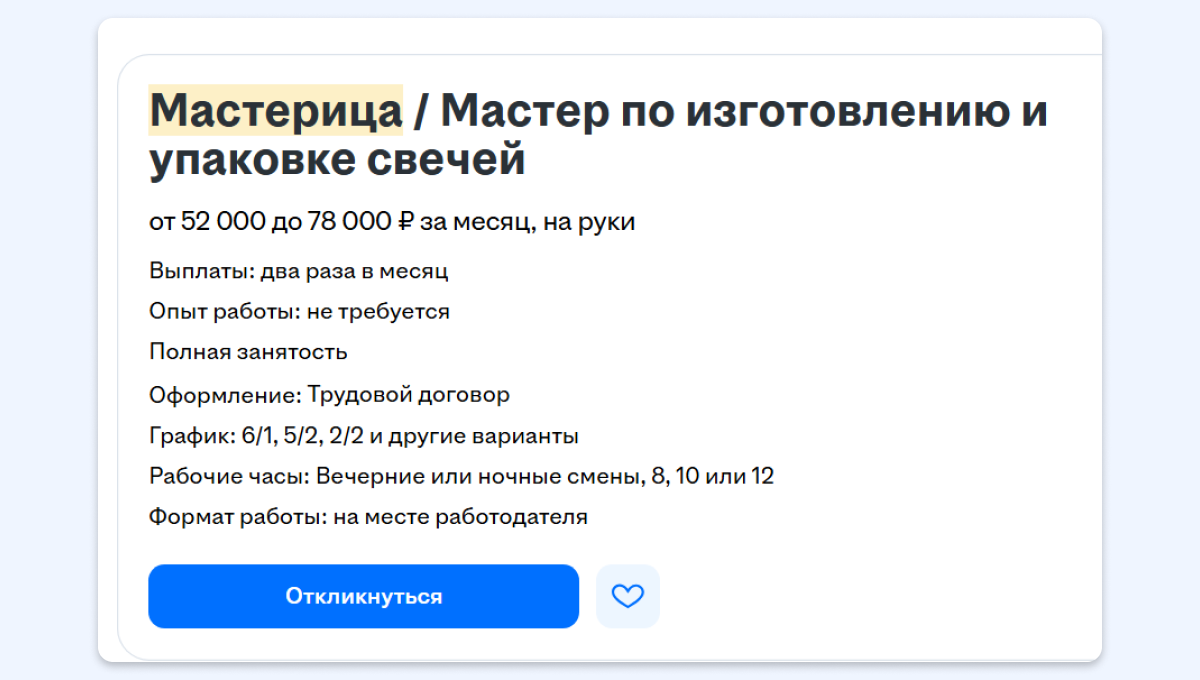The height and width of the screenshot is (680, 1200).
Task: Click the Выплаты два раза в месяц line
Action: click(299, 271)
